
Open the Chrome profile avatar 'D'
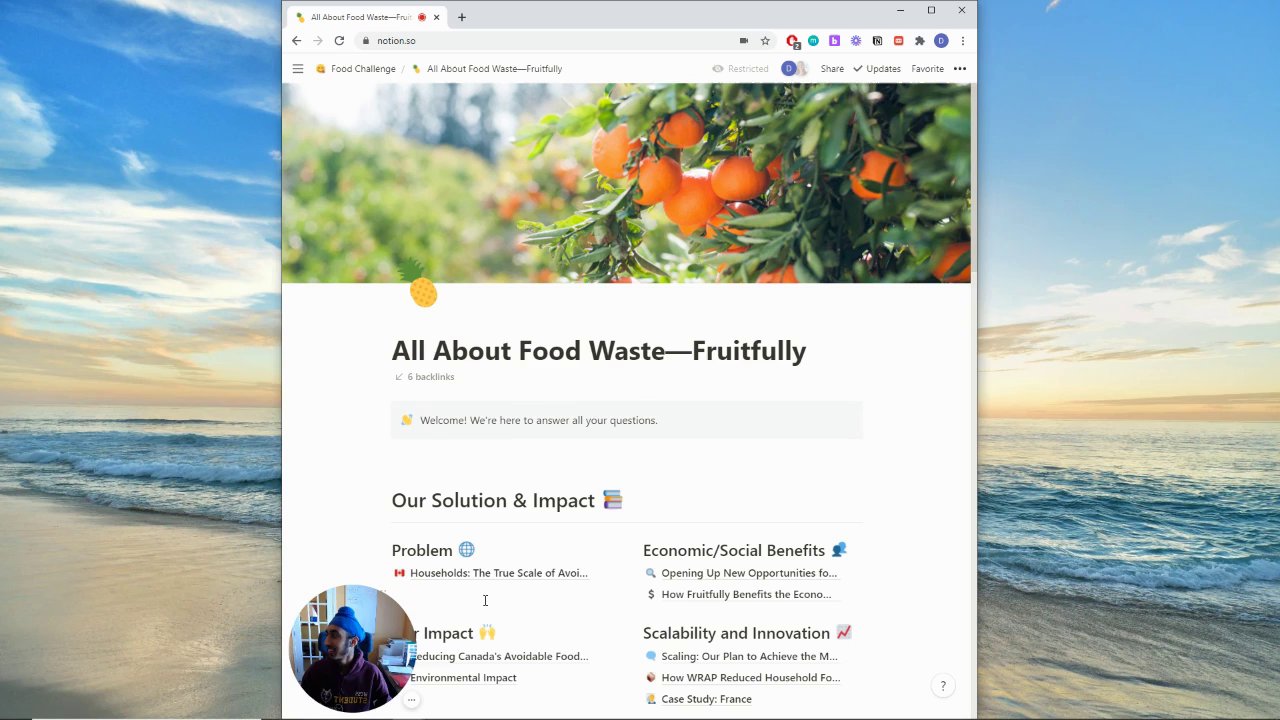[941, 41]
